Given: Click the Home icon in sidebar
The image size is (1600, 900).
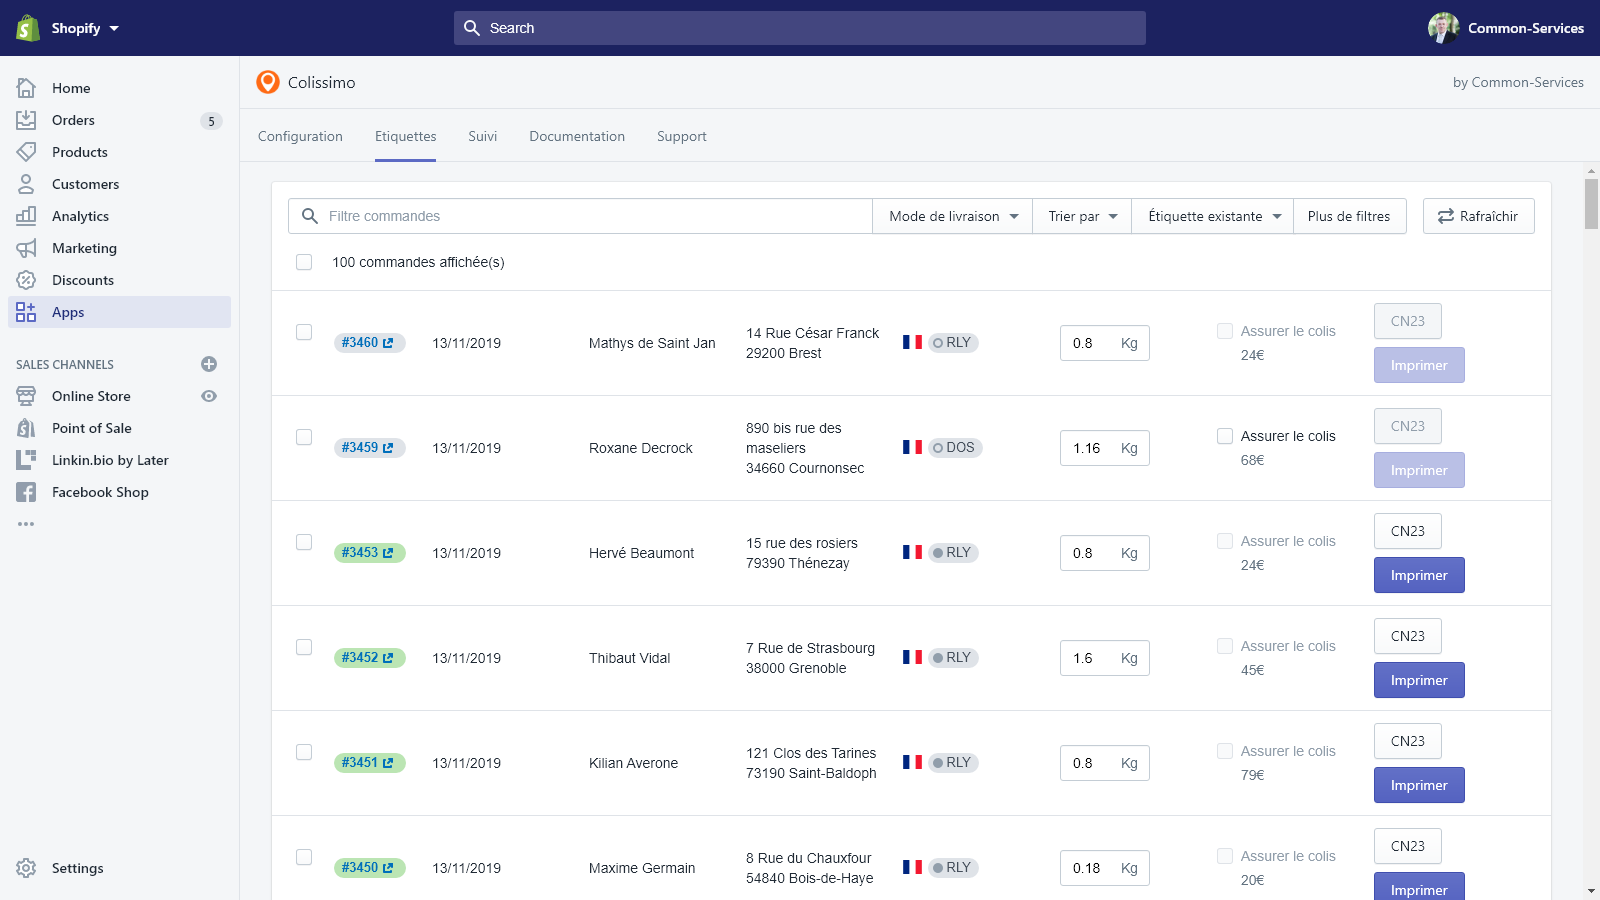Looking at the screenshot, I should click(26, 88).
